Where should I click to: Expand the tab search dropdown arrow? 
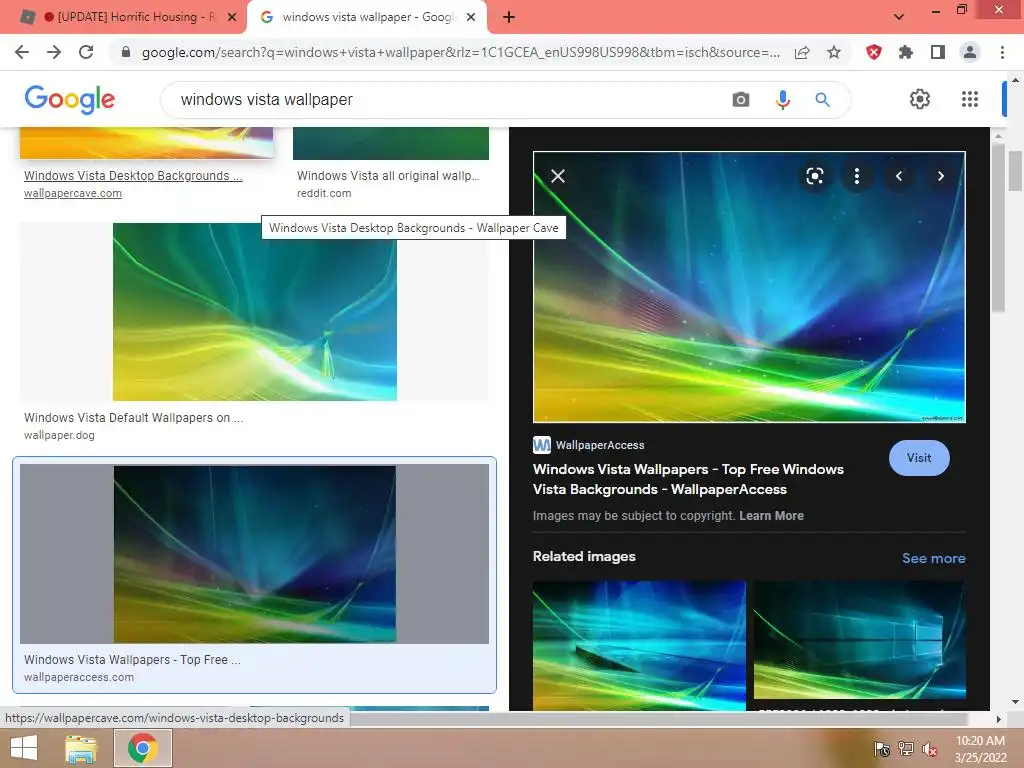pyautogui.click(x=899, y=17)
